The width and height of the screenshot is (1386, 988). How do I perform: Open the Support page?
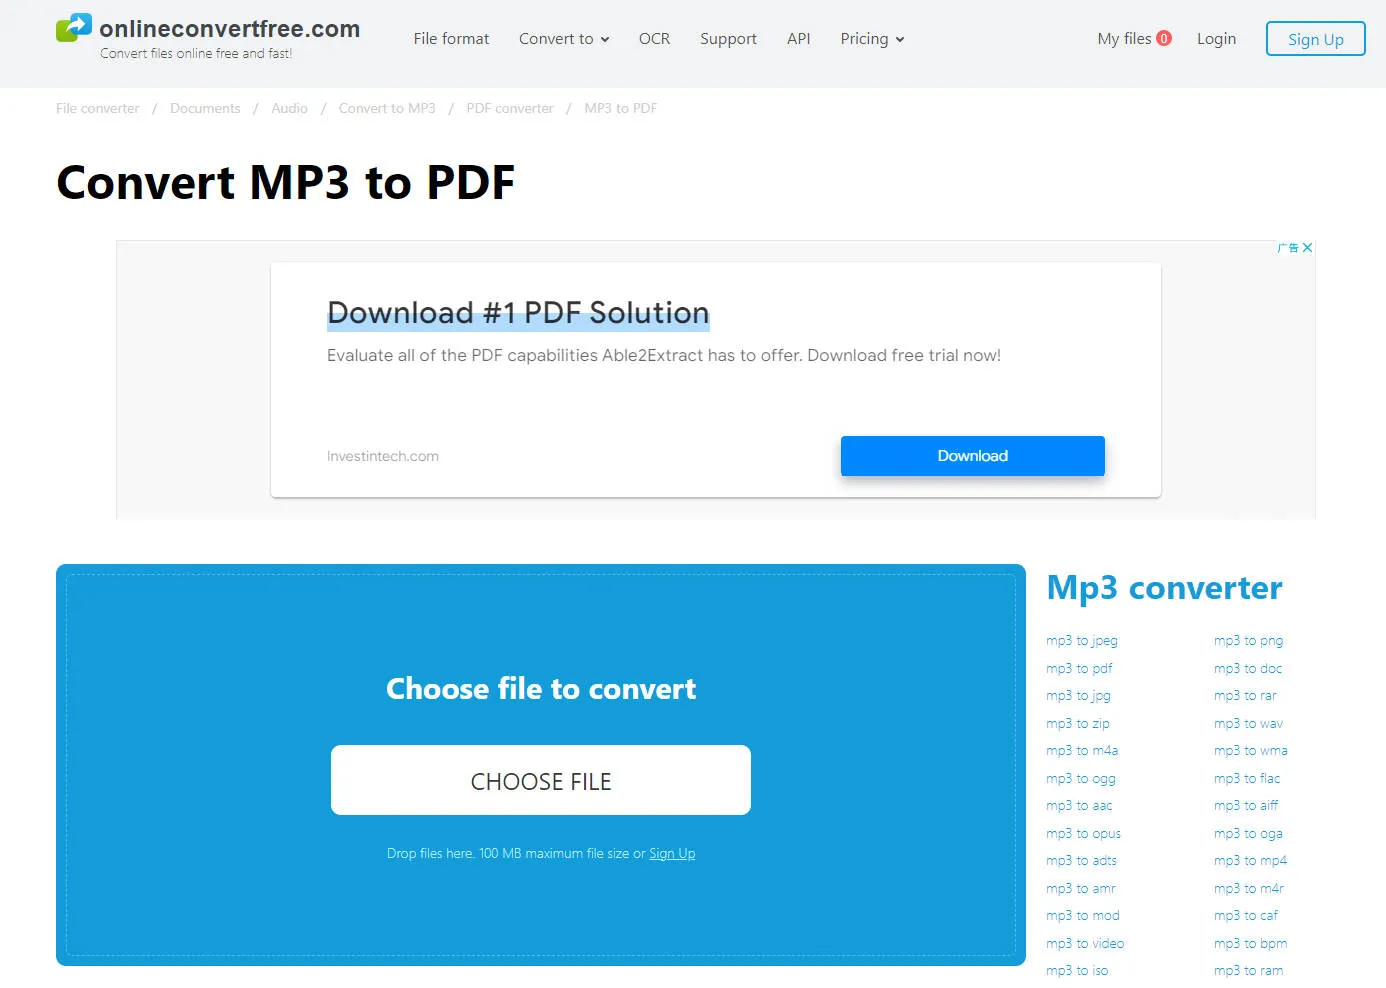728,38
